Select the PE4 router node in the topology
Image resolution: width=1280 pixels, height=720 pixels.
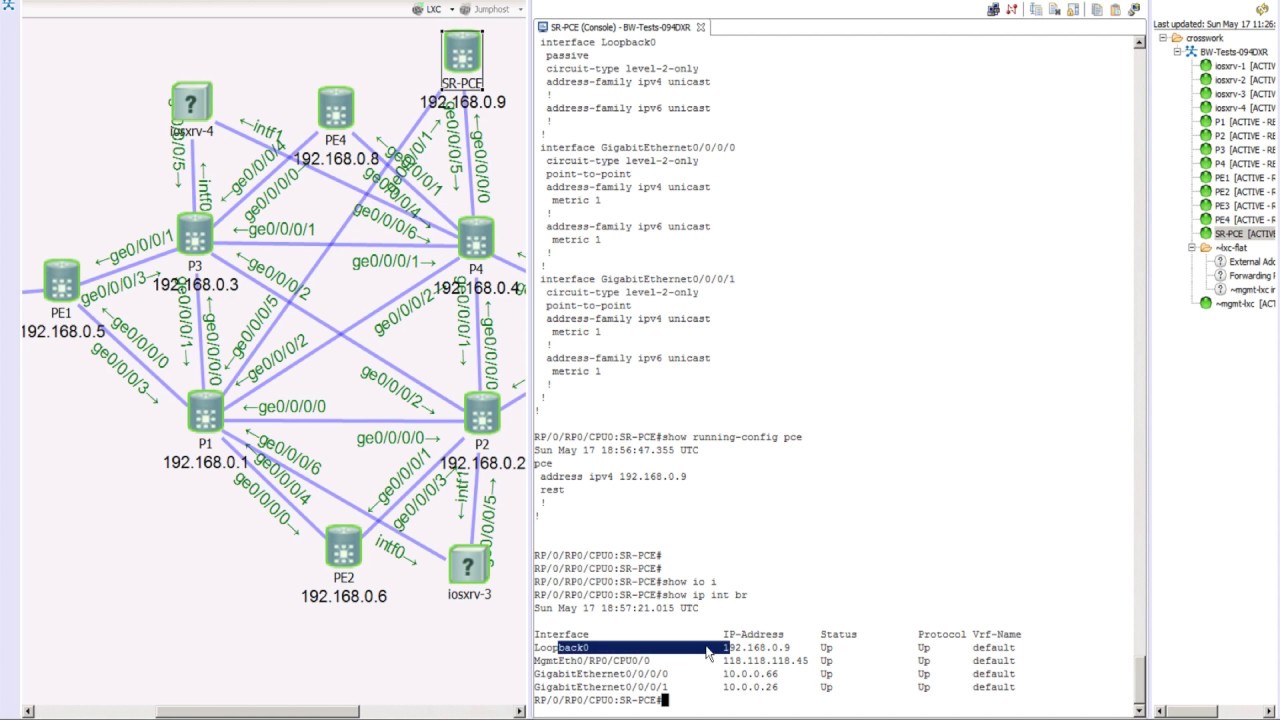(x=336, y=107)
